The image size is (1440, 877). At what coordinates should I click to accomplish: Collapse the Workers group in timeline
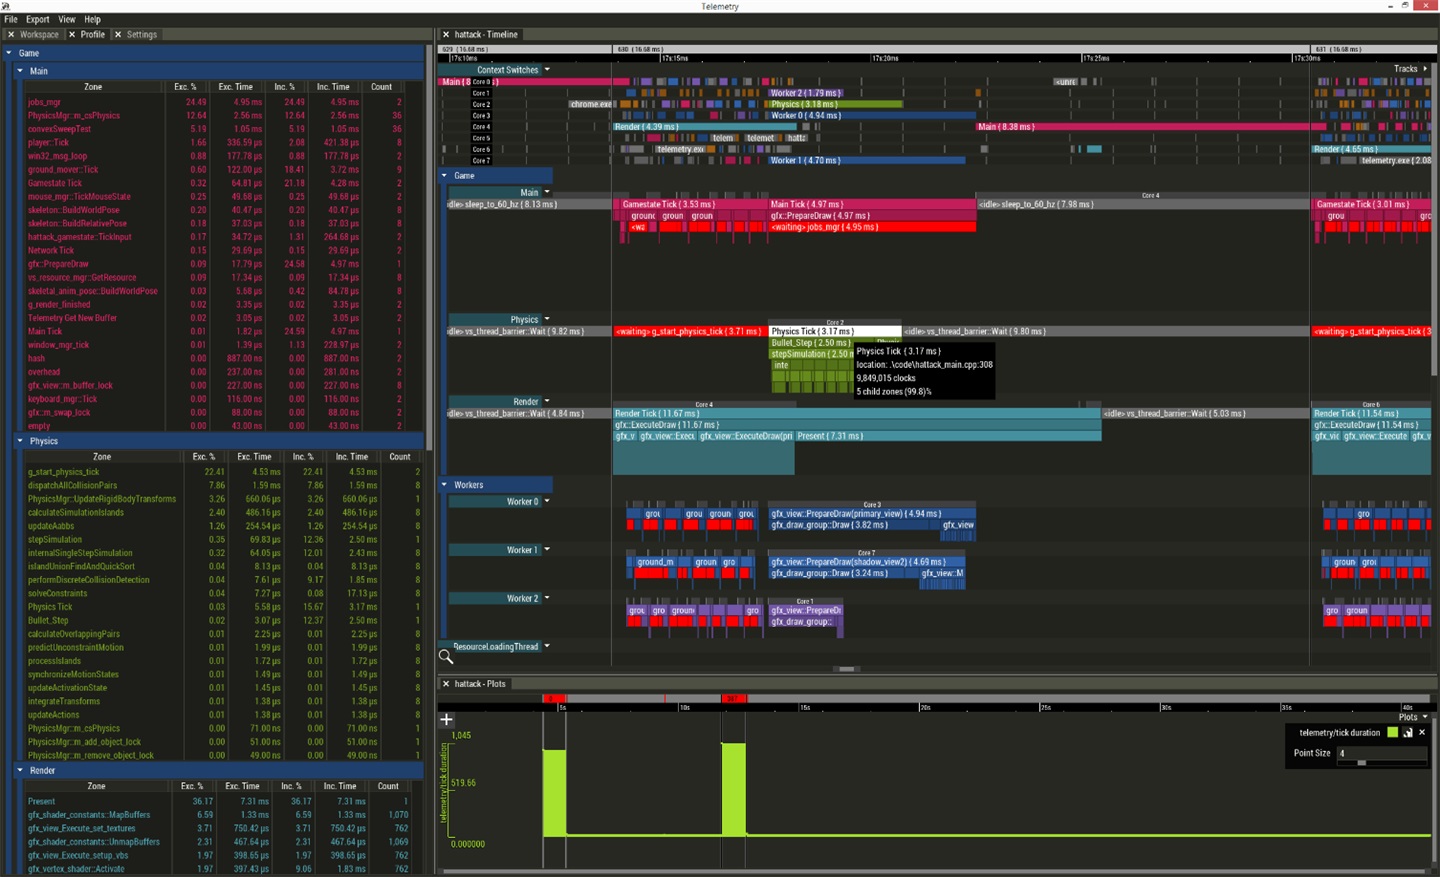[x=445, y=485]
